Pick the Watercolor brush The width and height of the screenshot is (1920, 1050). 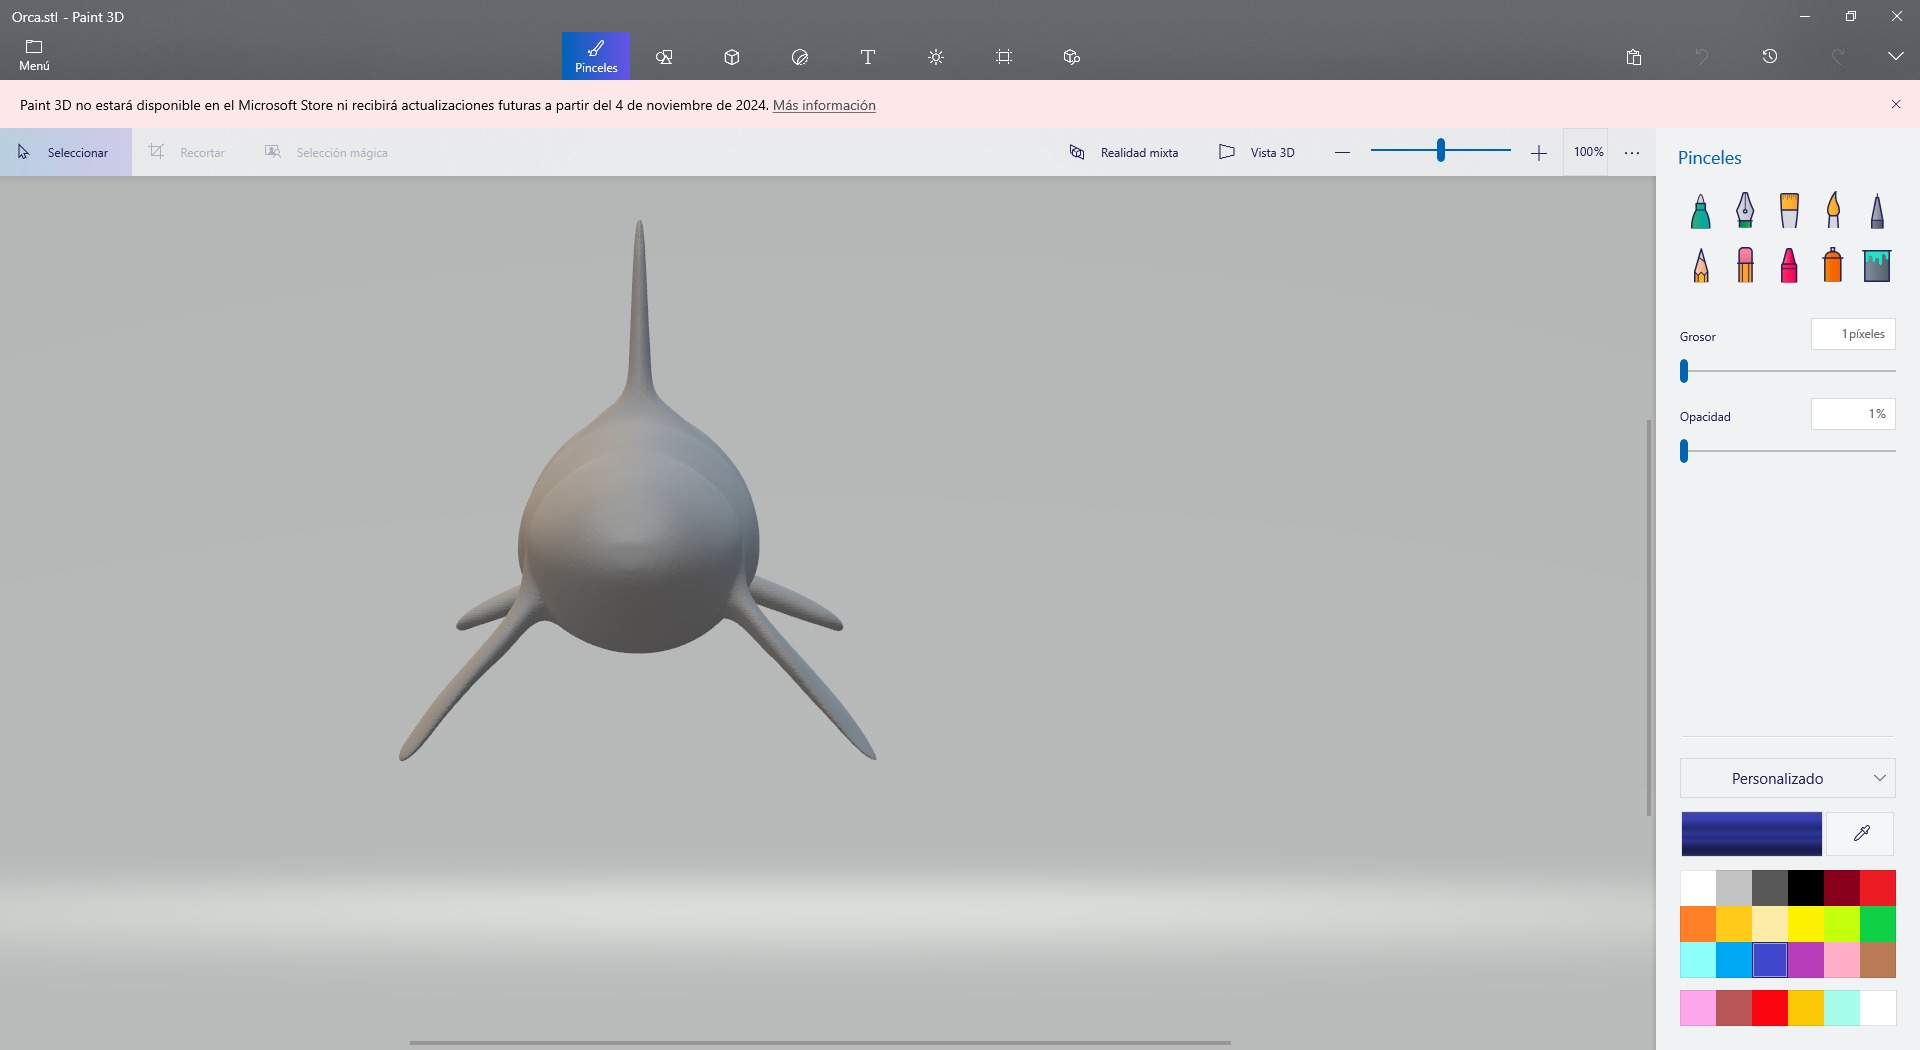tap(1833, 211)
